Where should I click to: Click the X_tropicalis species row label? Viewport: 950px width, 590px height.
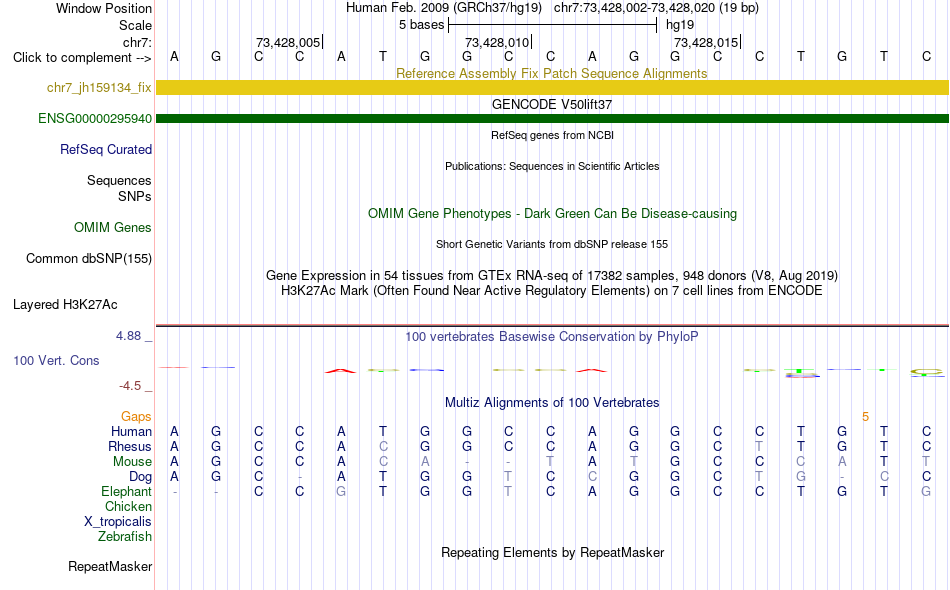[118, 522]
